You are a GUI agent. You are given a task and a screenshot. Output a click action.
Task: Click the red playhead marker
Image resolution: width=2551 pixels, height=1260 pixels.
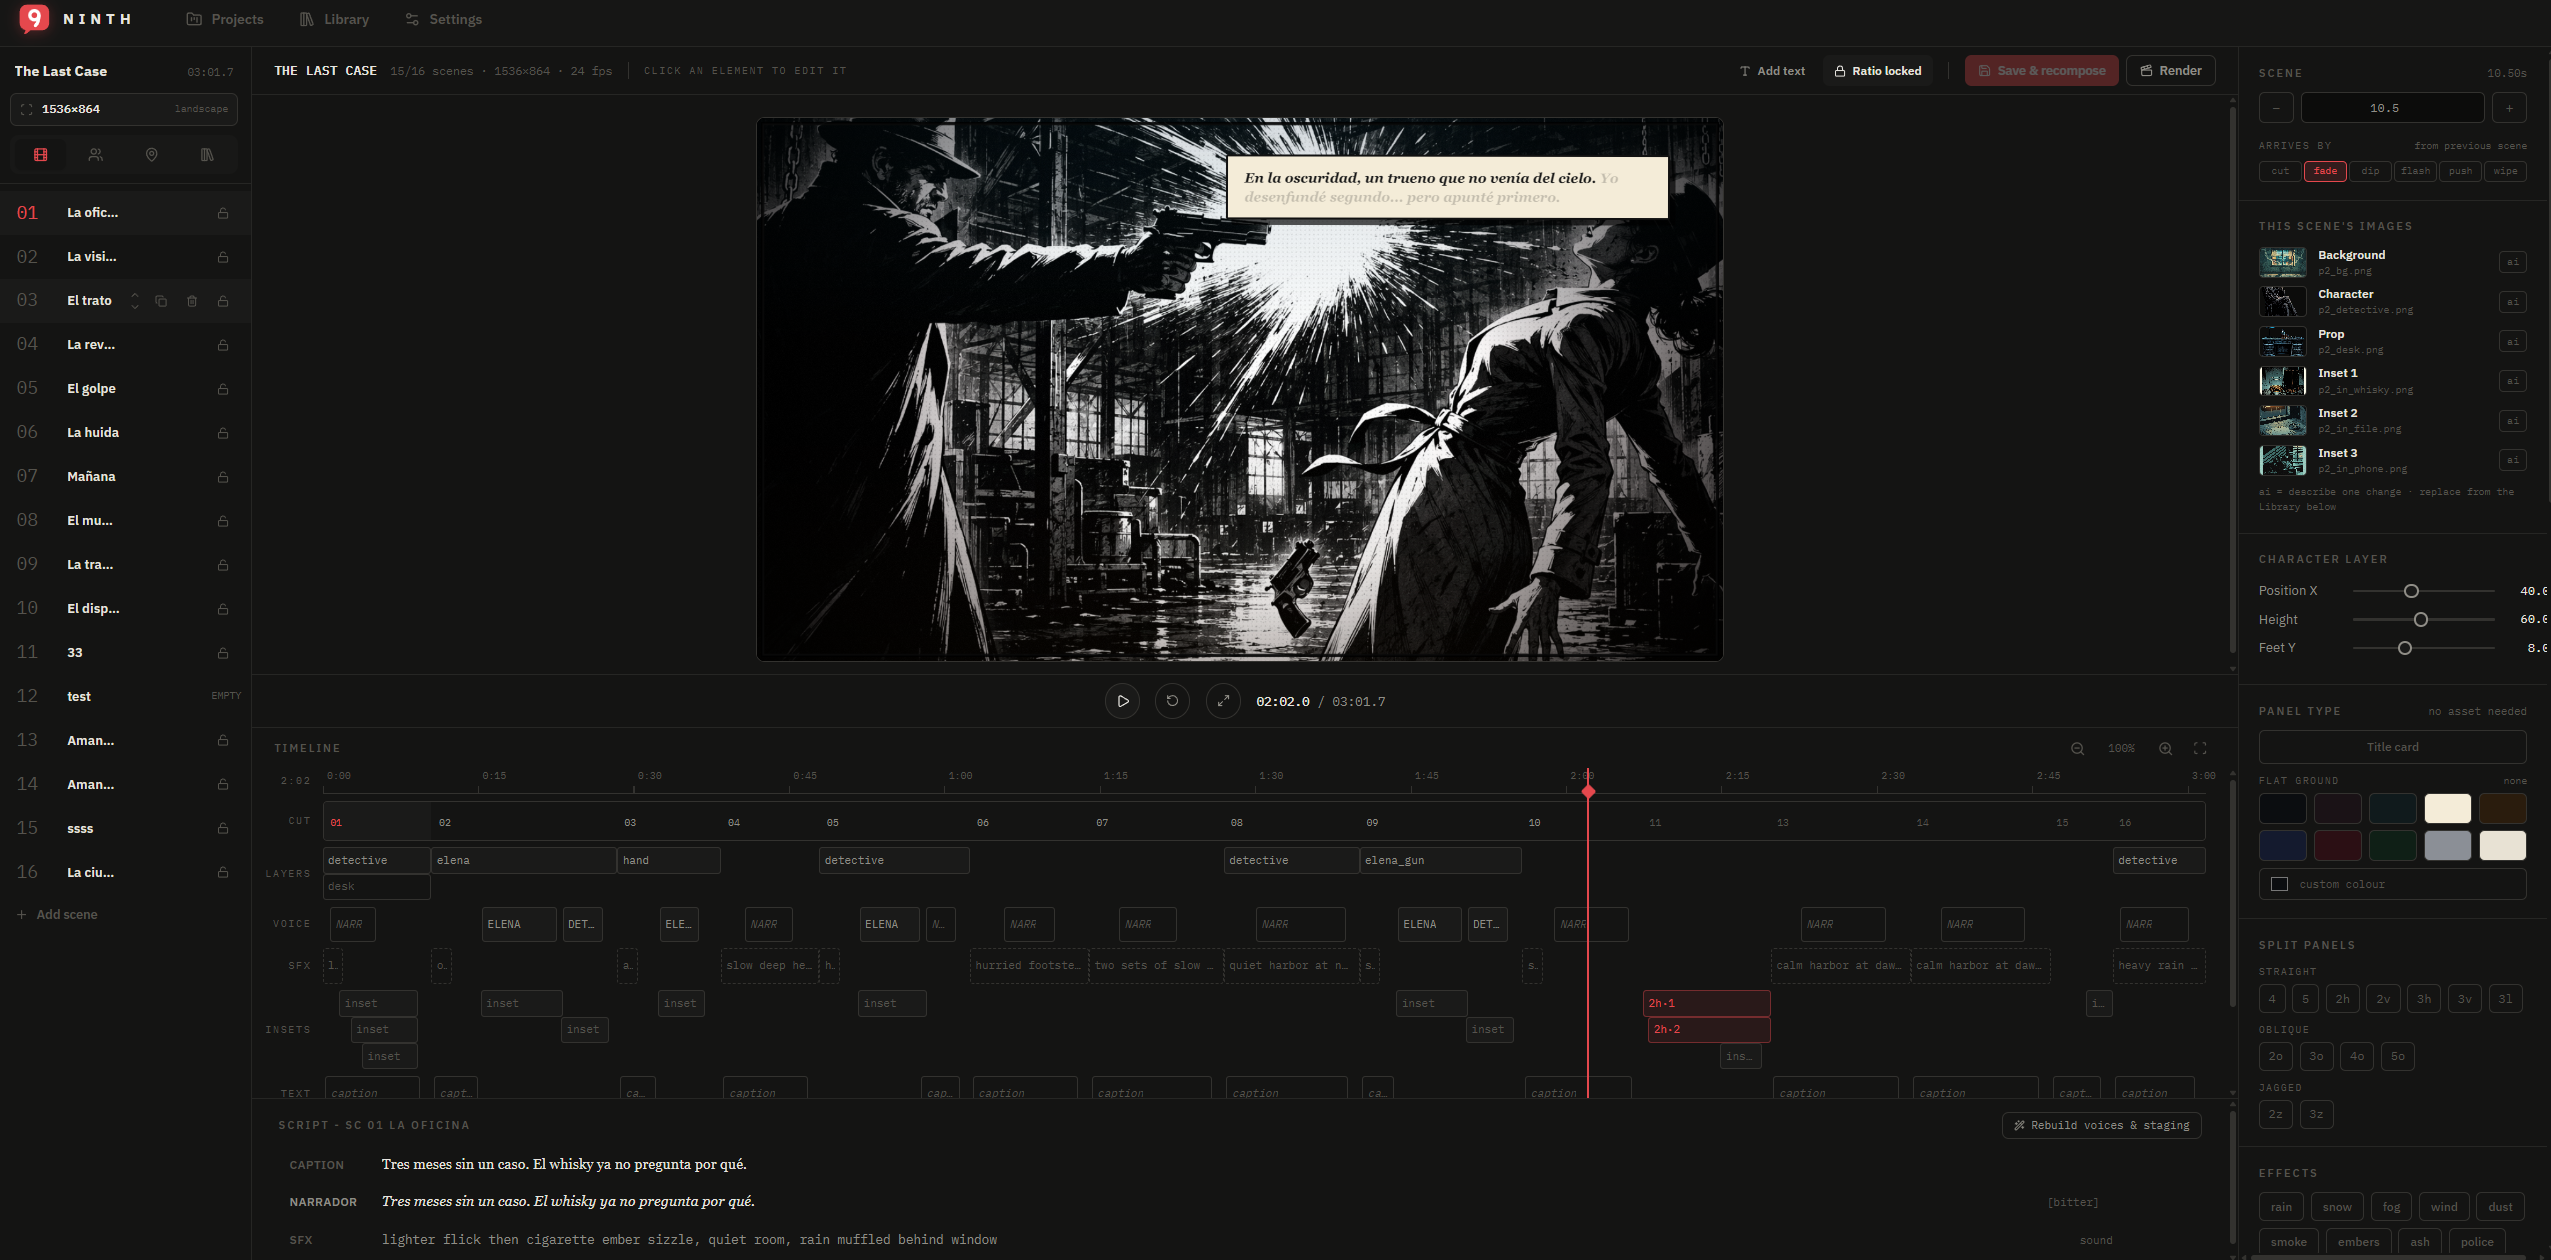[1588, 791]
